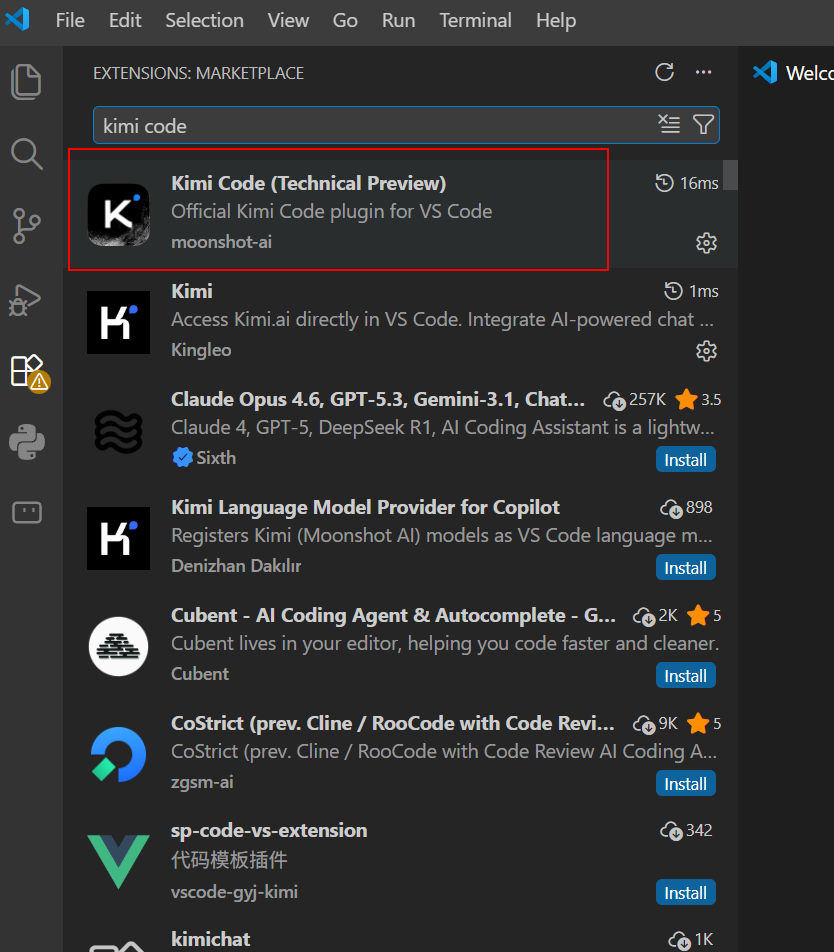The height and width of the screenshot is (952, 834).
Task: Install the CoStrict extension
Action: coord(685,784)
